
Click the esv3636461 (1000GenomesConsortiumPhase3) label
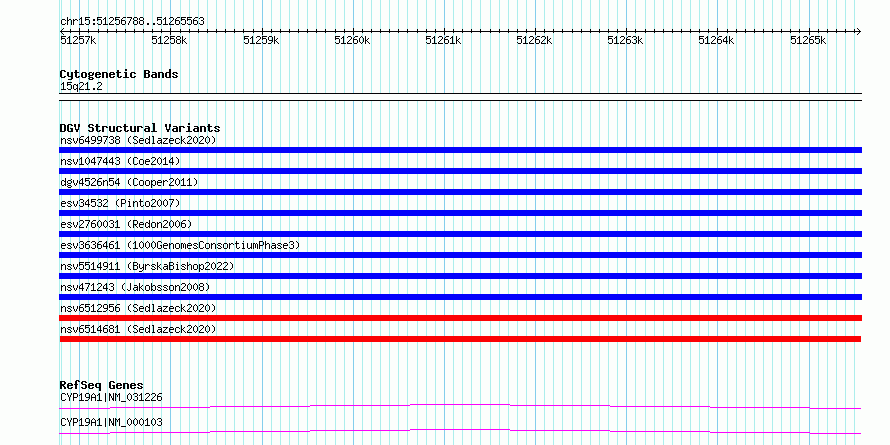(x=180, y=245)
